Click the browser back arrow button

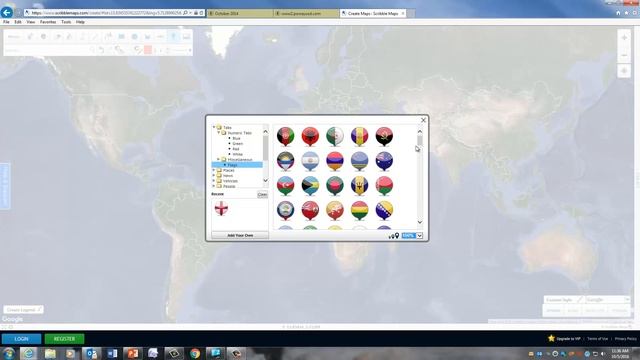click(x=7, y=12)
